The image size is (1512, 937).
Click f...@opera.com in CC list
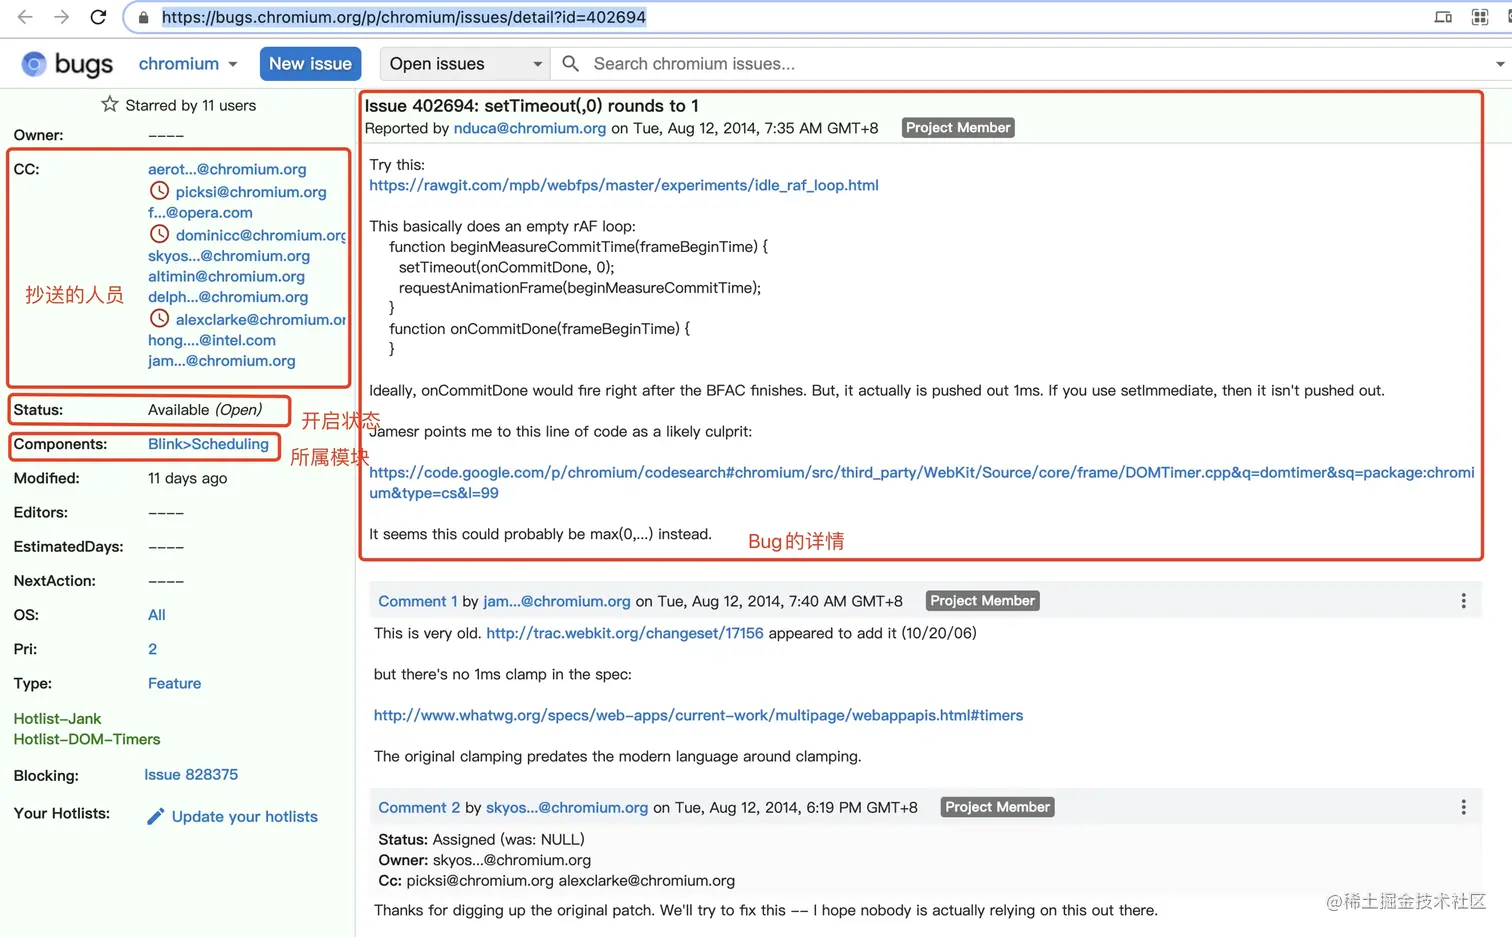point(200,212)
